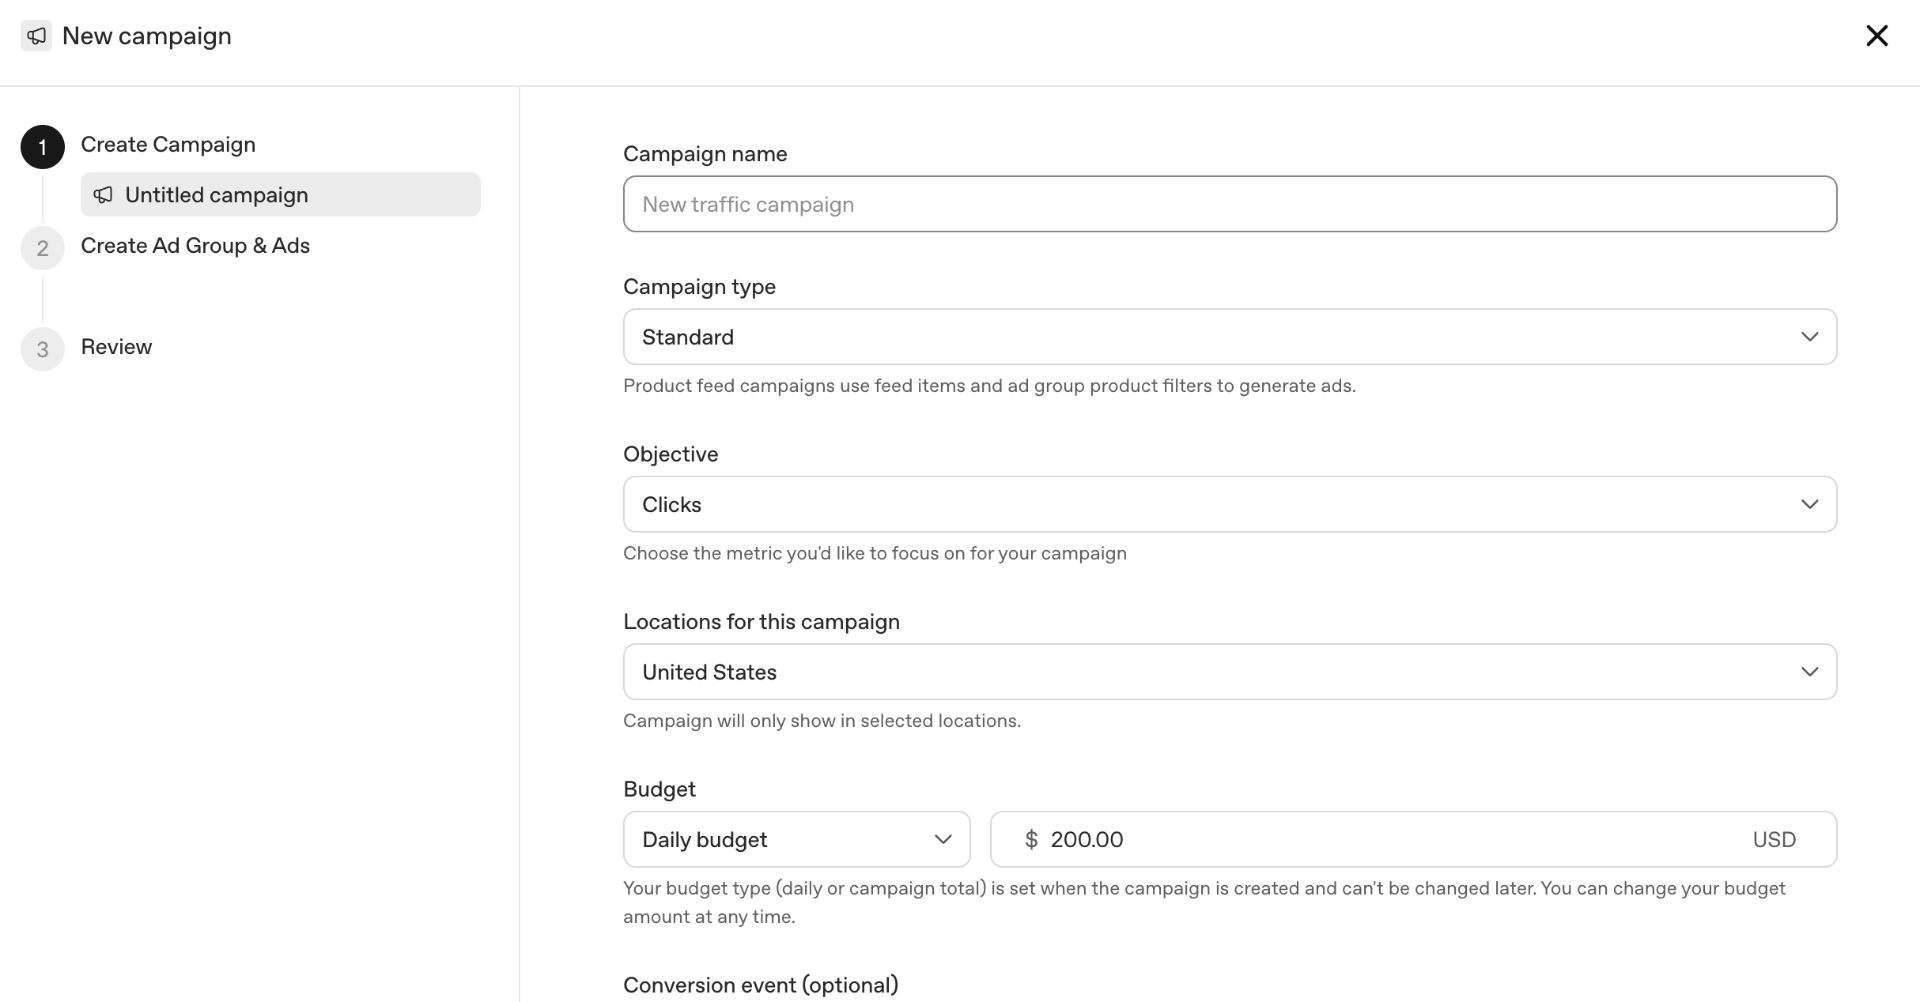Click the budget type explanation helper text
Image resolution: width=1920 pixels, height=1002 pixels.
point(1204,902)
